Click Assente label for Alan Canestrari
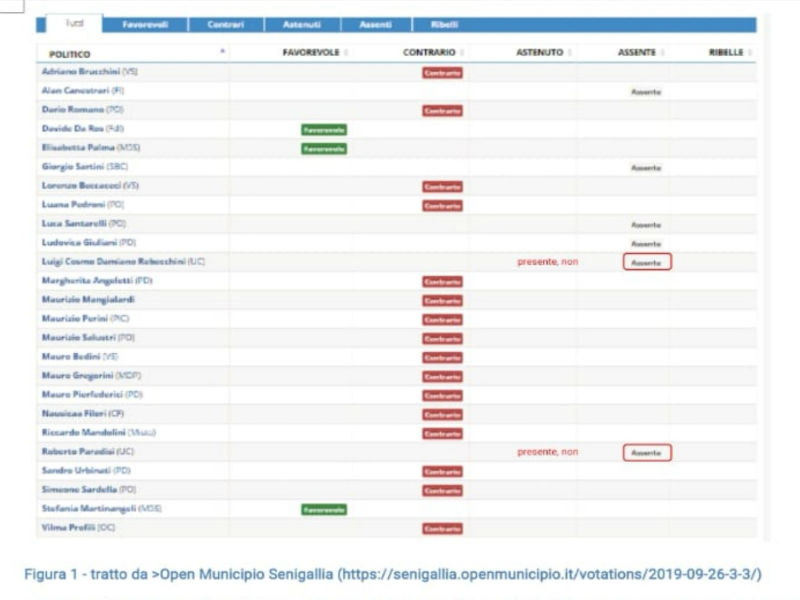The image size is (800, 600). pyautogui.click(x=646, y=92)
